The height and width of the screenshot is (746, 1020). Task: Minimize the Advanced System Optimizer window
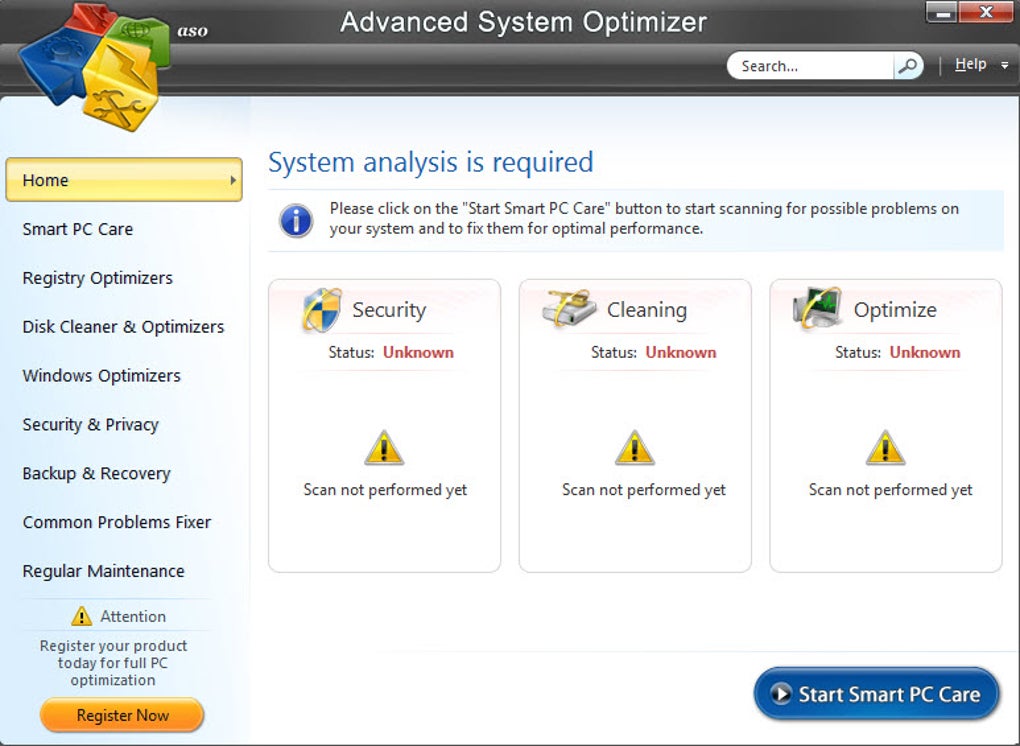coord(941,12)
